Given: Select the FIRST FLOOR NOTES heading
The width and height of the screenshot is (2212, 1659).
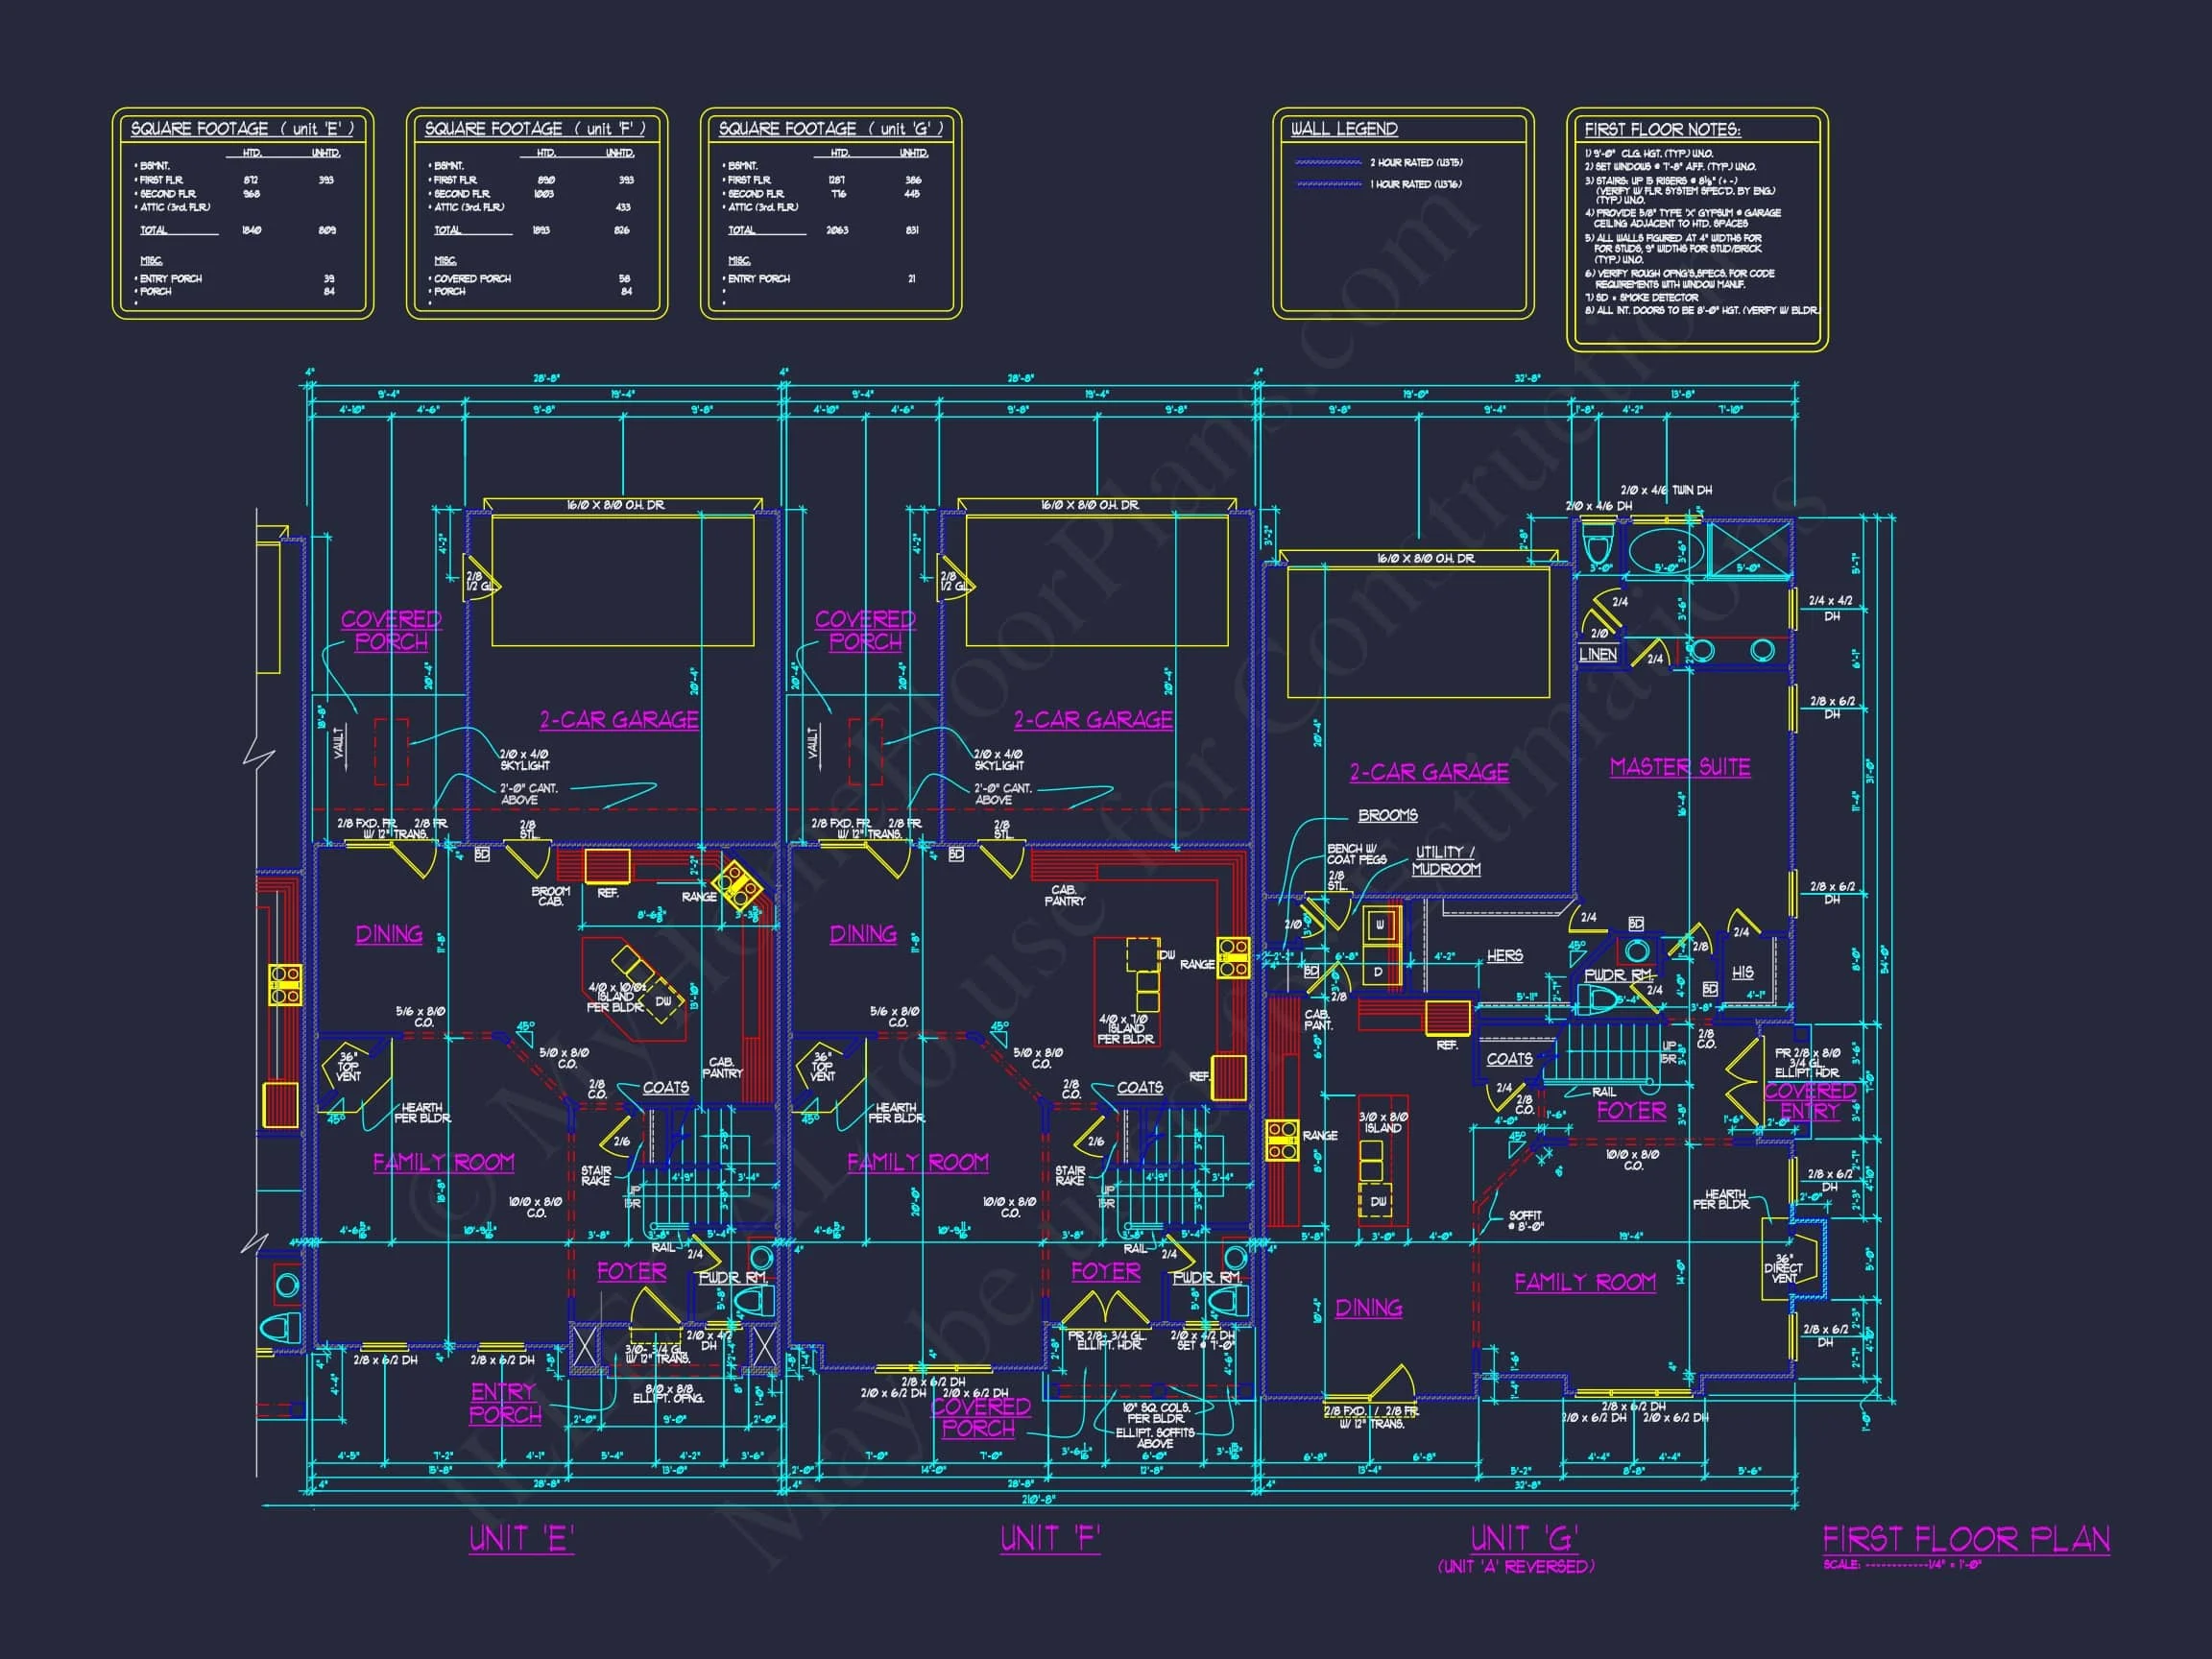Looking at the screenshot, I should click(1662, 130).
